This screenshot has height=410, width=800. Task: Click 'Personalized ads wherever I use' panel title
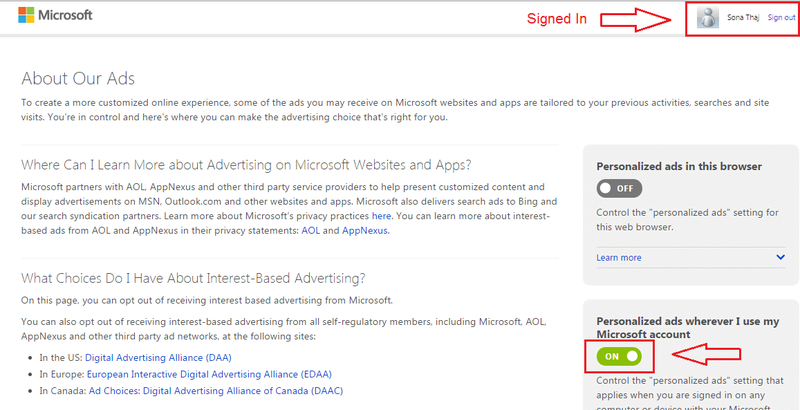tap(688, 328)
